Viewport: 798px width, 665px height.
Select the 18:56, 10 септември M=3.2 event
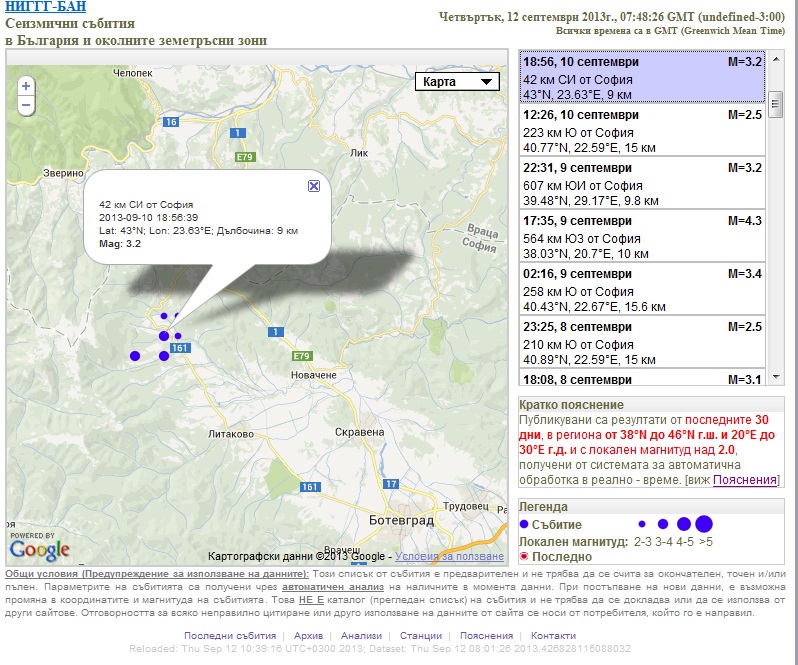point(642,77)
